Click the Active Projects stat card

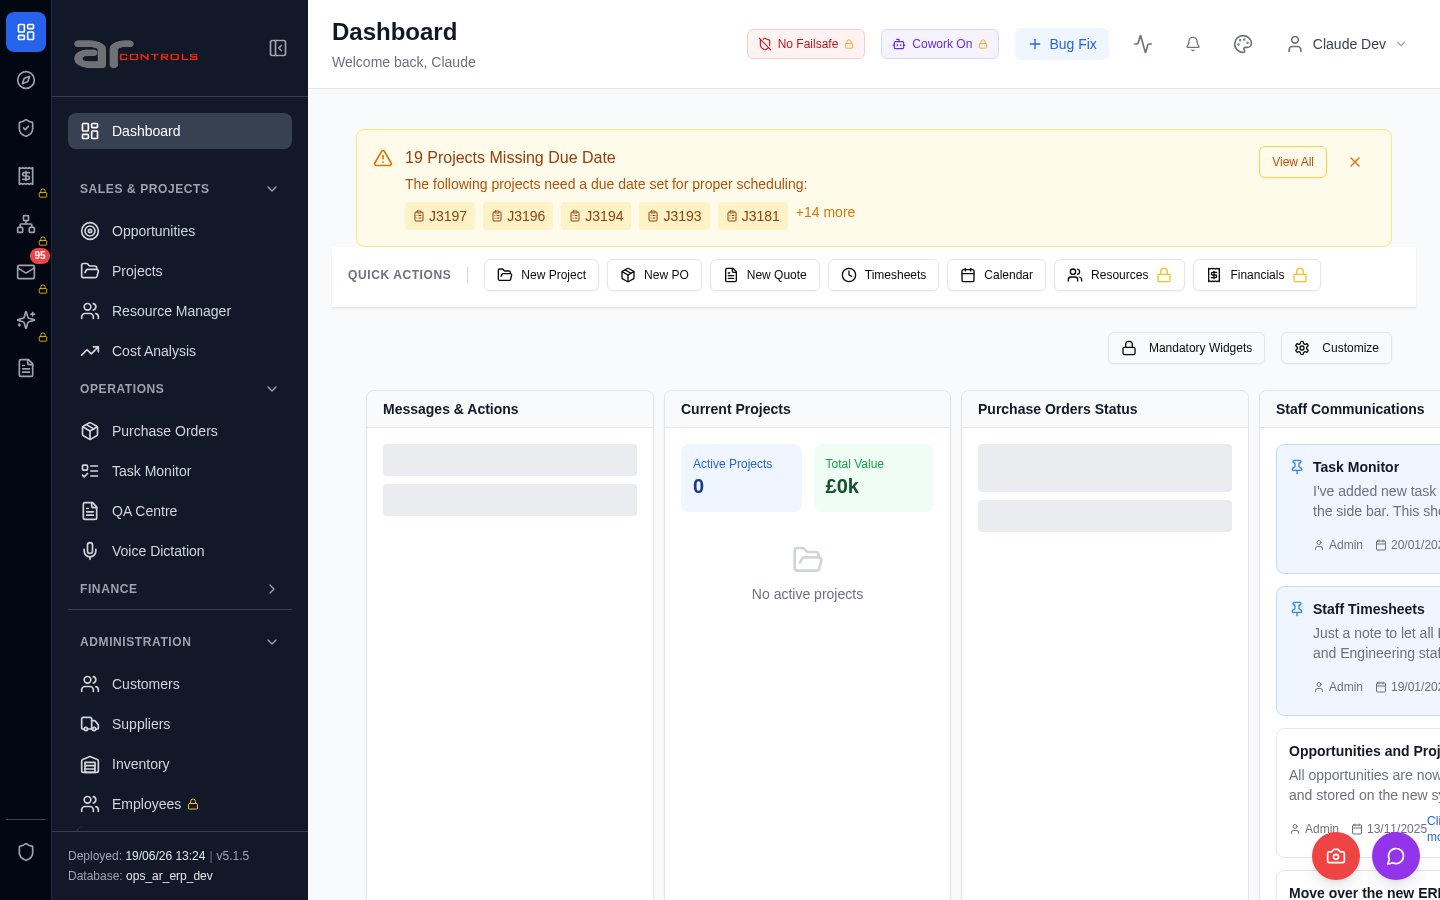[x=741, y=478]
